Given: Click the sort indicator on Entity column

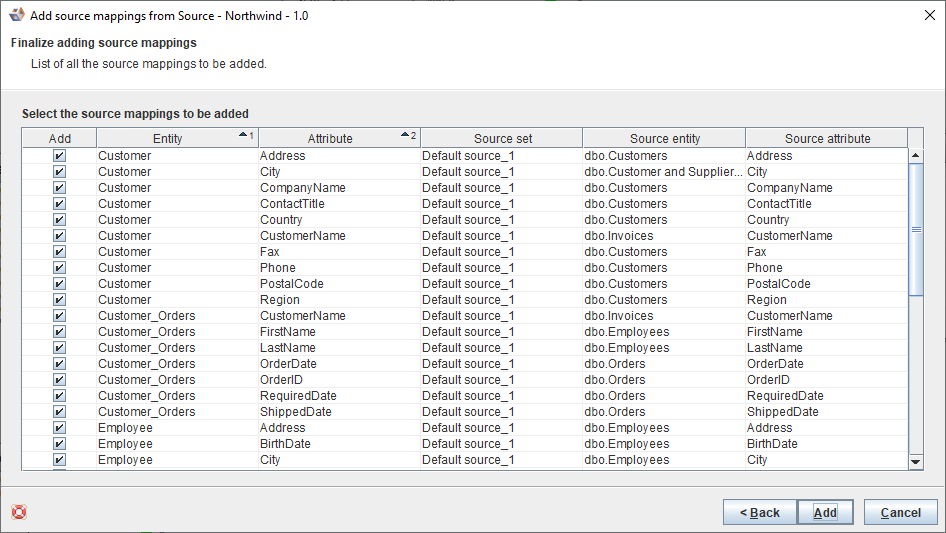Looking at the screenshot, I should (246, 136).
